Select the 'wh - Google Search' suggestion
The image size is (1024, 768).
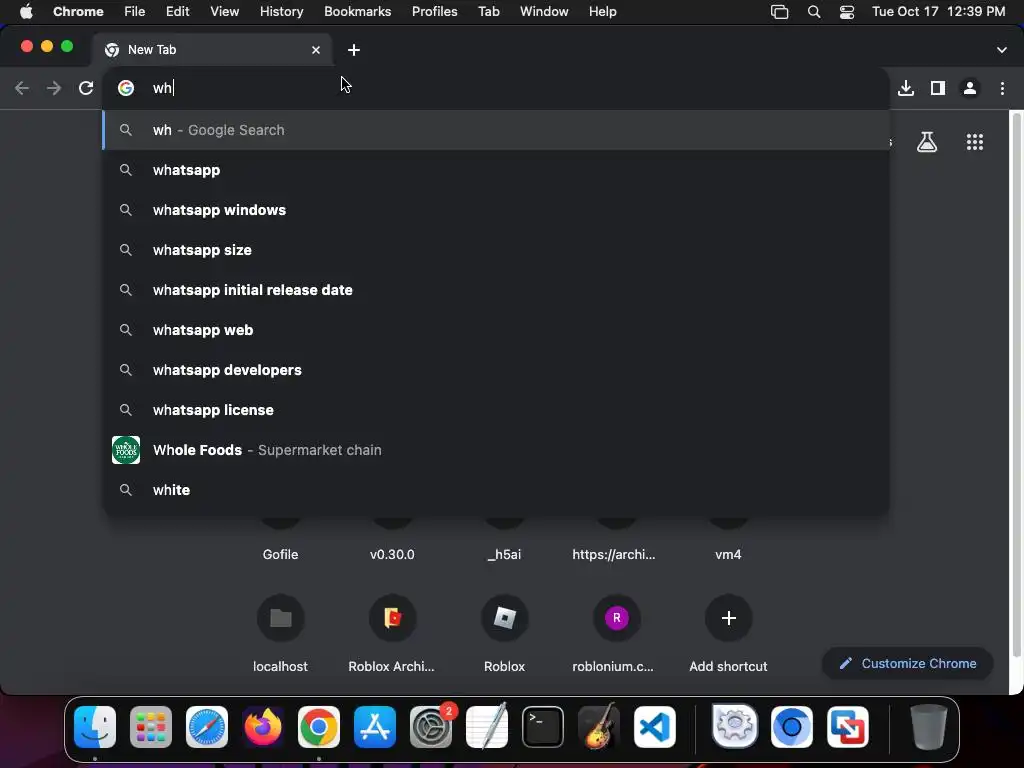pyautogui.click(x=496, y=130)
